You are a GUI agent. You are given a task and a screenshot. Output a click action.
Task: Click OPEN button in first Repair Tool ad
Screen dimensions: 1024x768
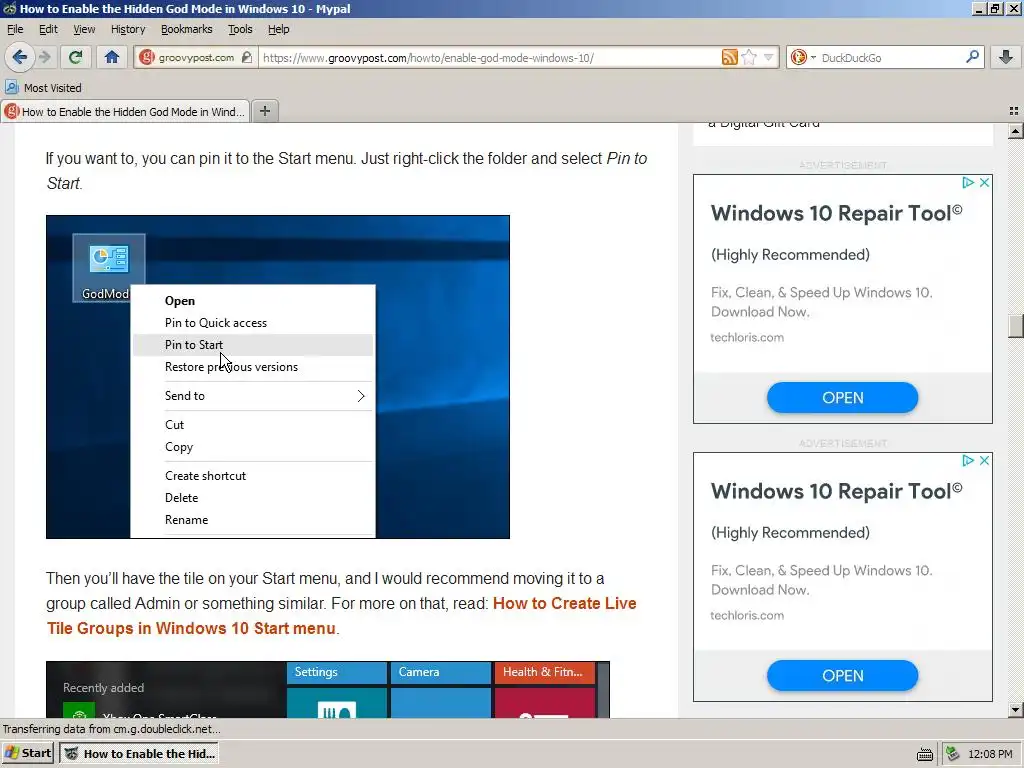[842, 398]
